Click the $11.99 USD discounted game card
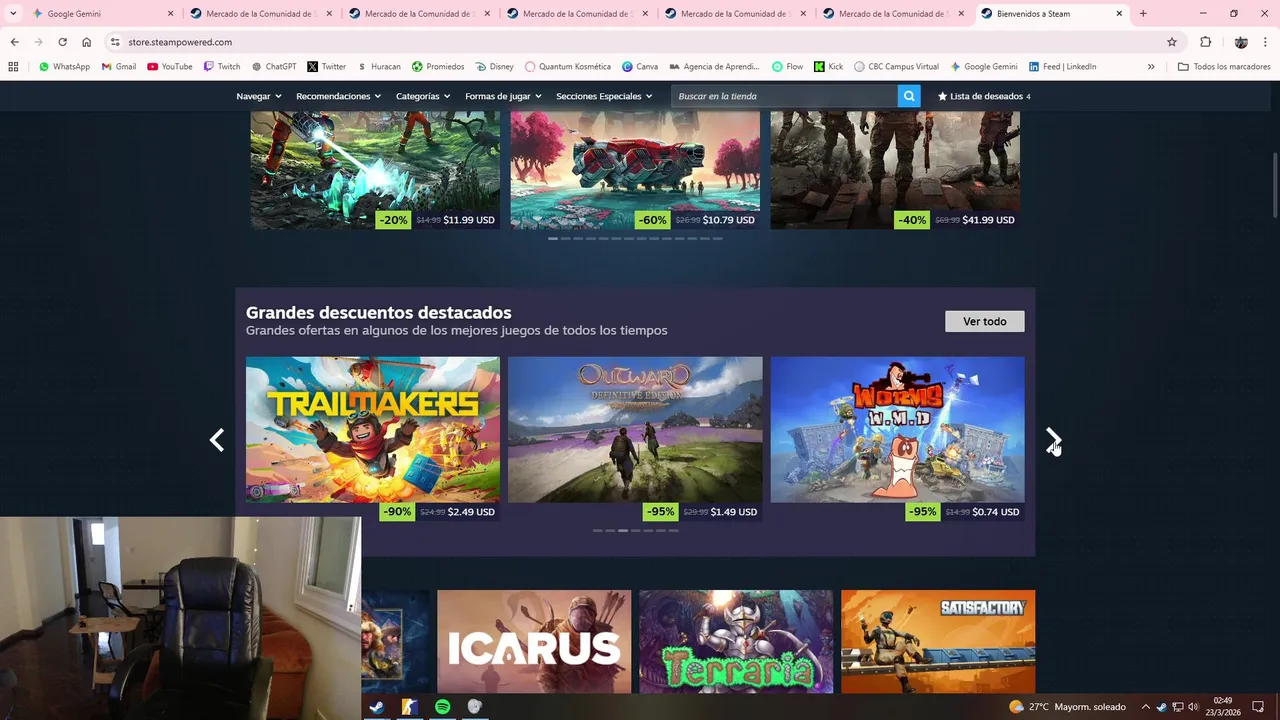 (x=375, y=170)
